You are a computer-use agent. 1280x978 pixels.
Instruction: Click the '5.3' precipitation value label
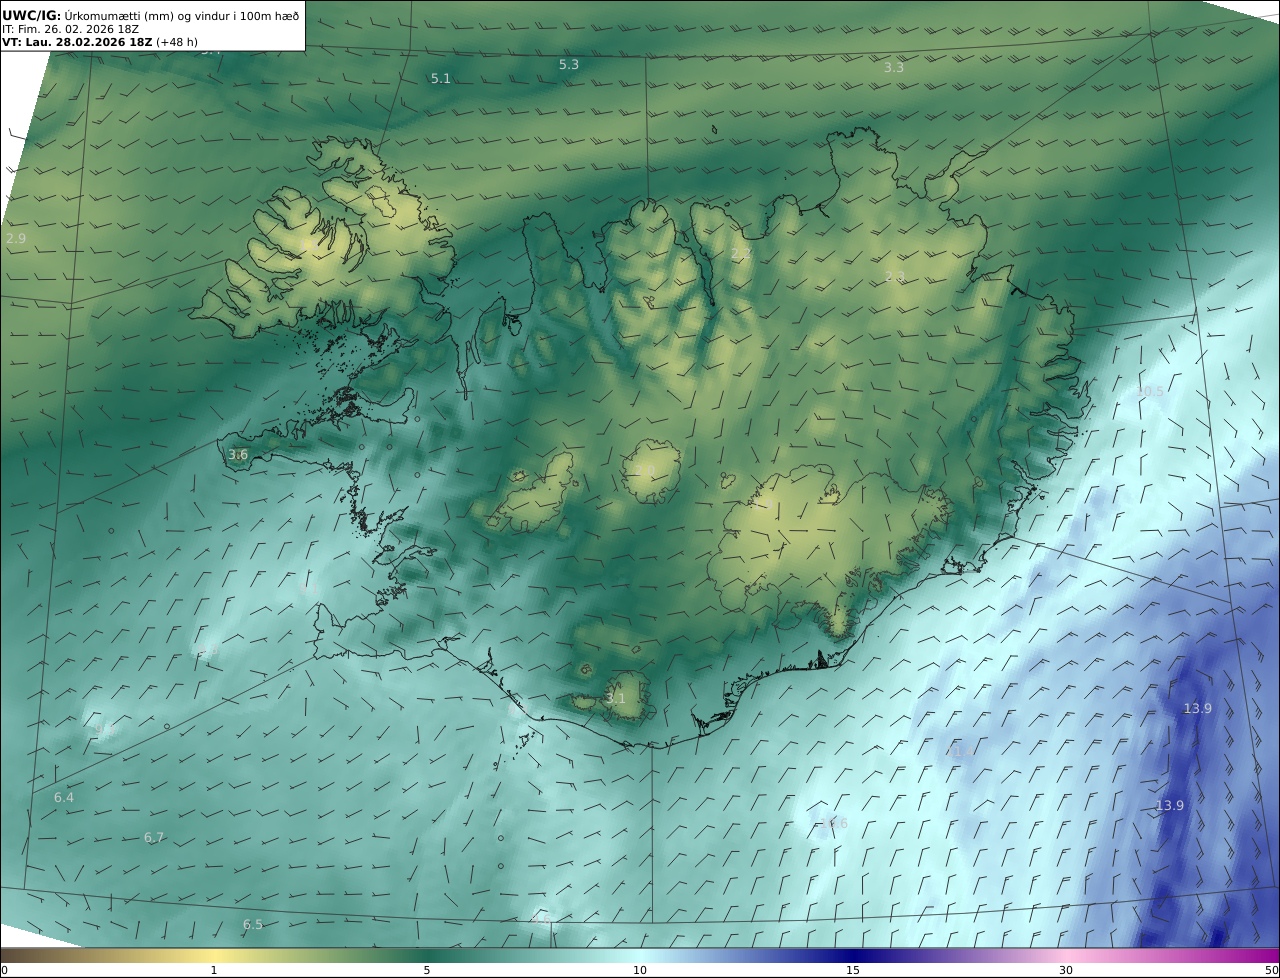[x=568, y=64]
